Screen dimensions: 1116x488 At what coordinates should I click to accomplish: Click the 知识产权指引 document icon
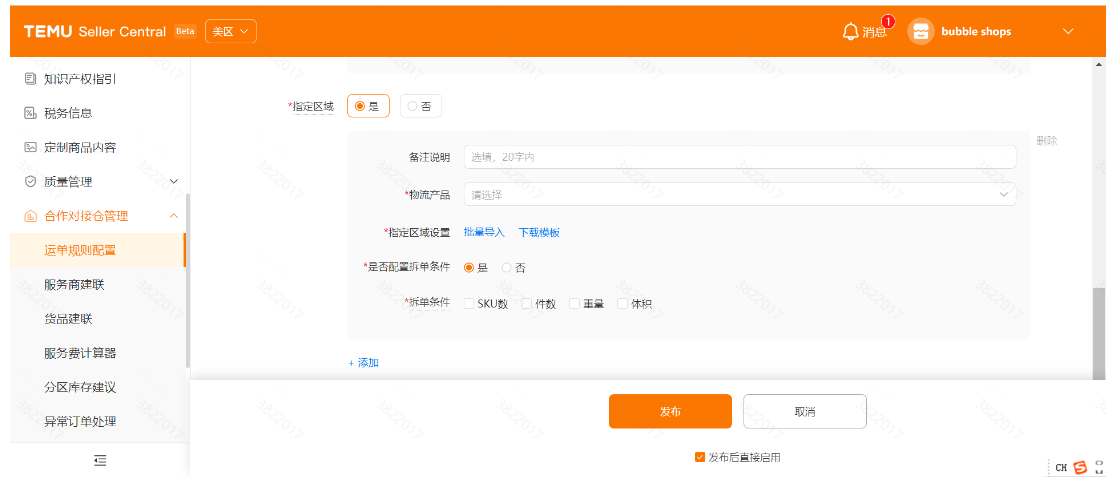tap(30, 79)
